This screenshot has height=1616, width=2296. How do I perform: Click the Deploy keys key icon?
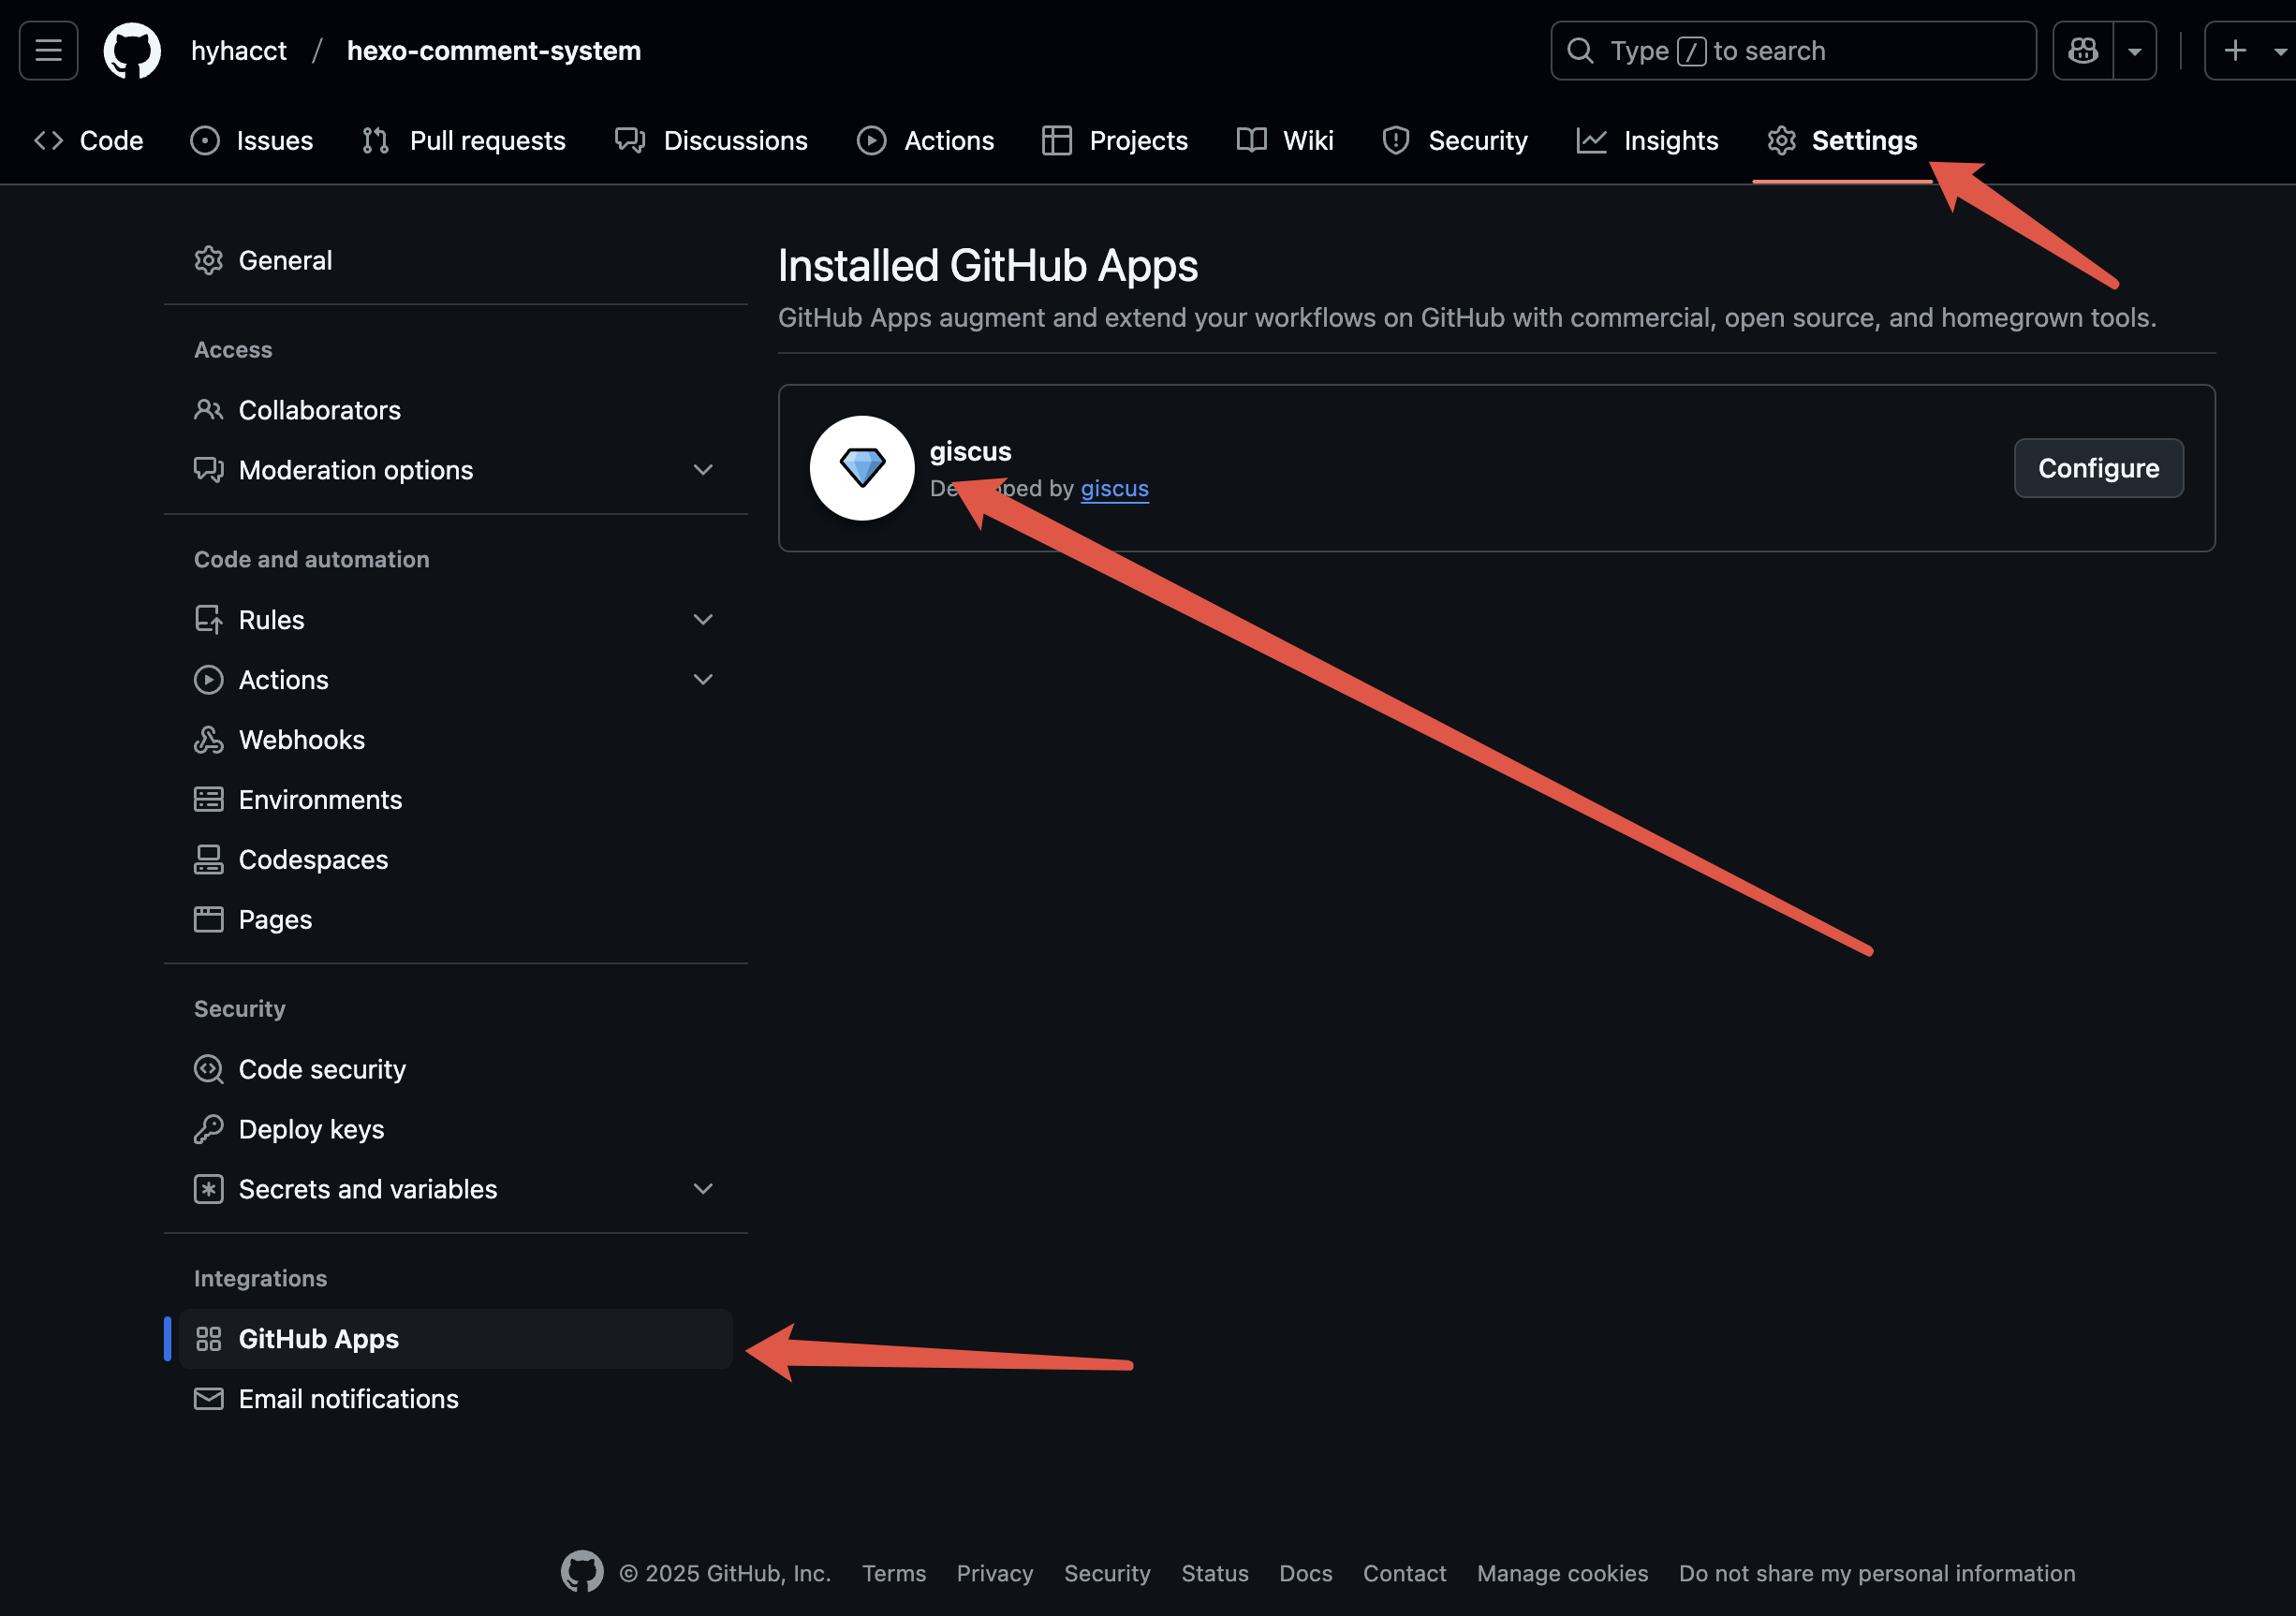point(208,1129)
